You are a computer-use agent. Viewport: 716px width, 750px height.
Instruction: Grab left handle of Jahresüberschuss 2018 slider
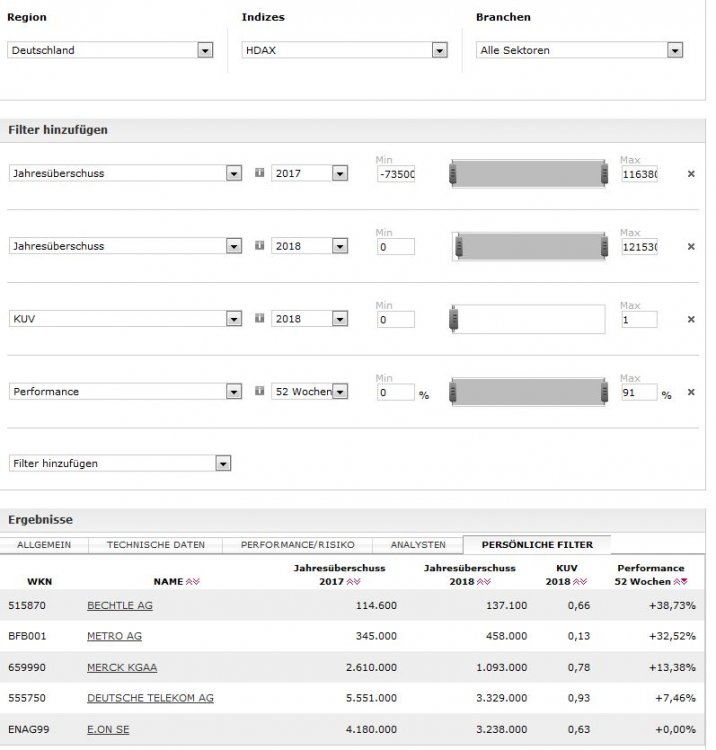[459, 247]
